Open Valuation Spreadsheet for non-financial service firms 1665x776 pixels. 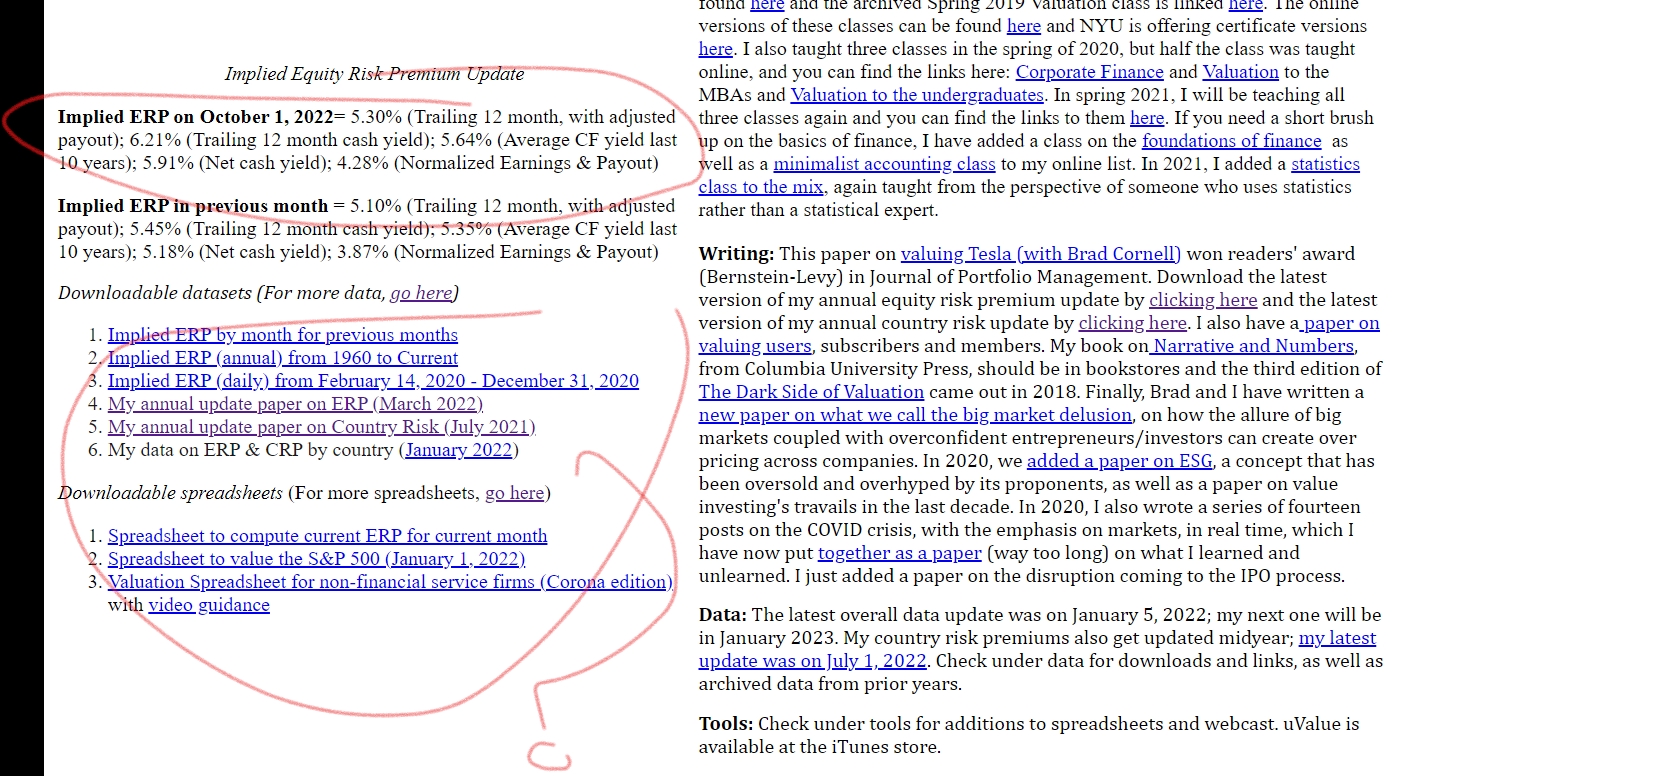point(390,582)
